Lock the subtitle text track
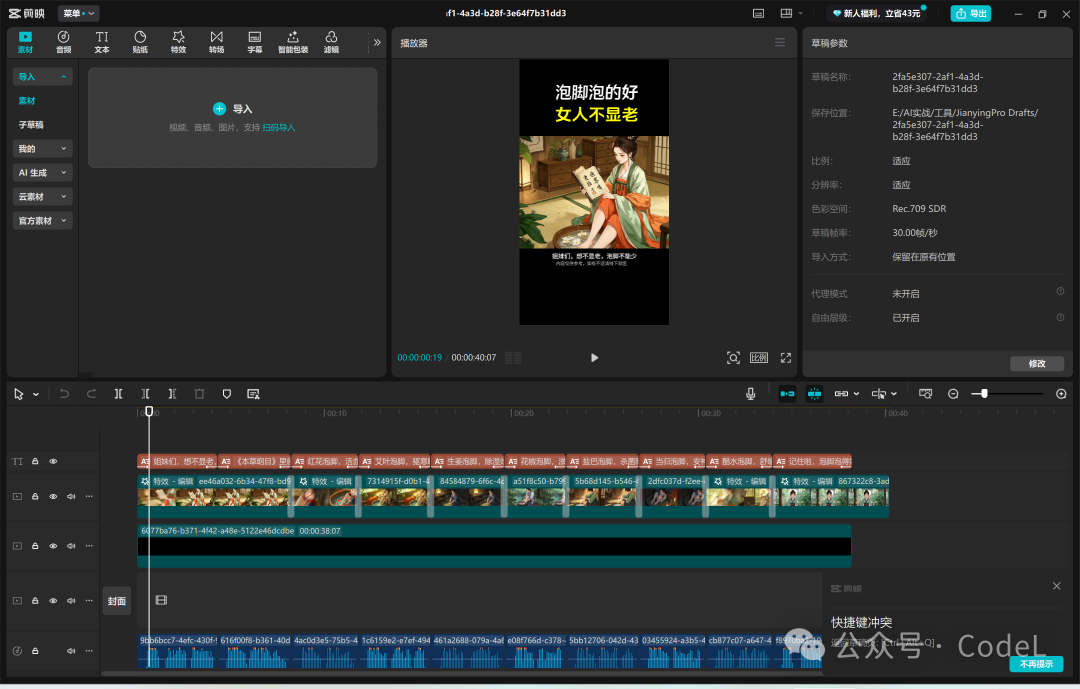1080x689 pixels. click(x=35, y=461)
